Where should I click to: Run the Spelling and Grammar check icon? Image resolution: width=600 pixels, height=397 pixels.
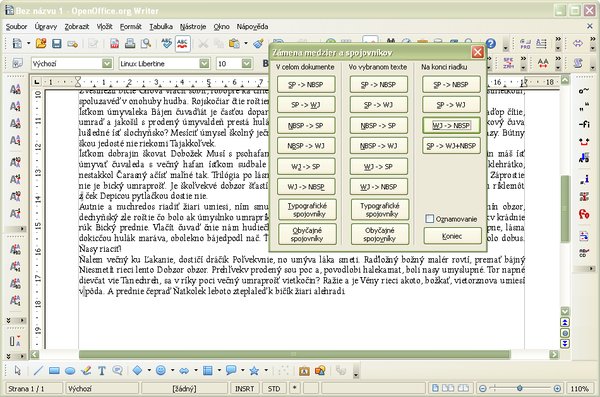click(x=166, y=43)
